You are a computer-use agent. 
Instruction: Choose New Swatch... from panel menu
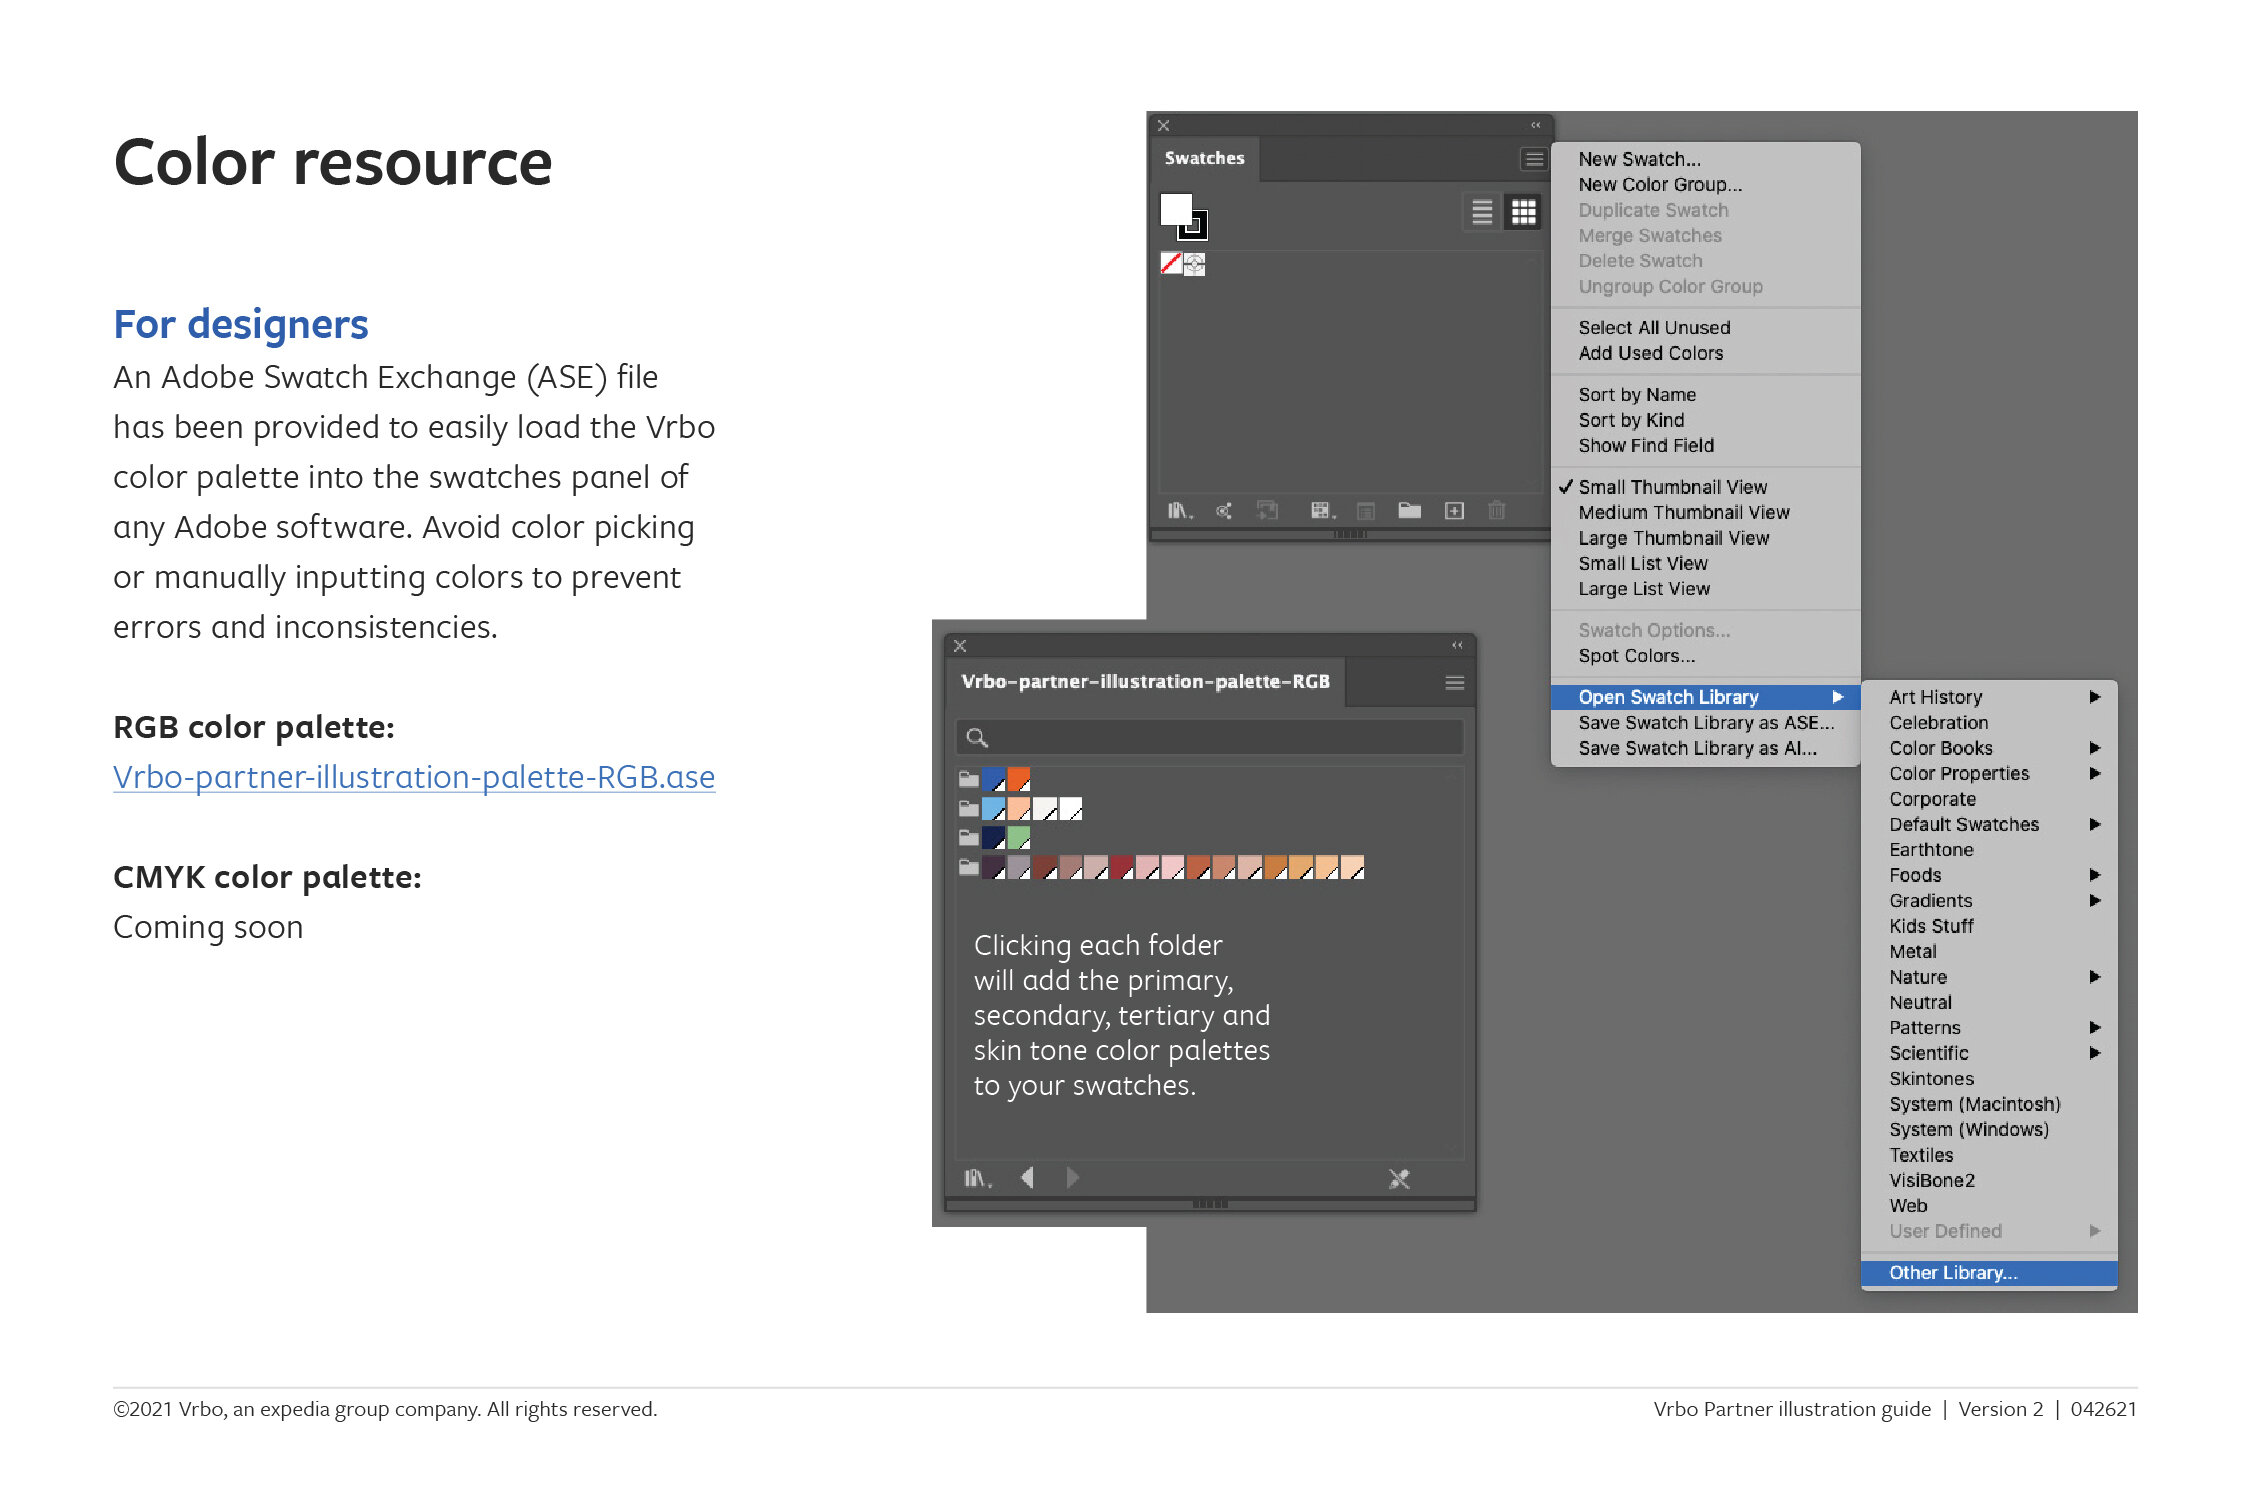1639,159
